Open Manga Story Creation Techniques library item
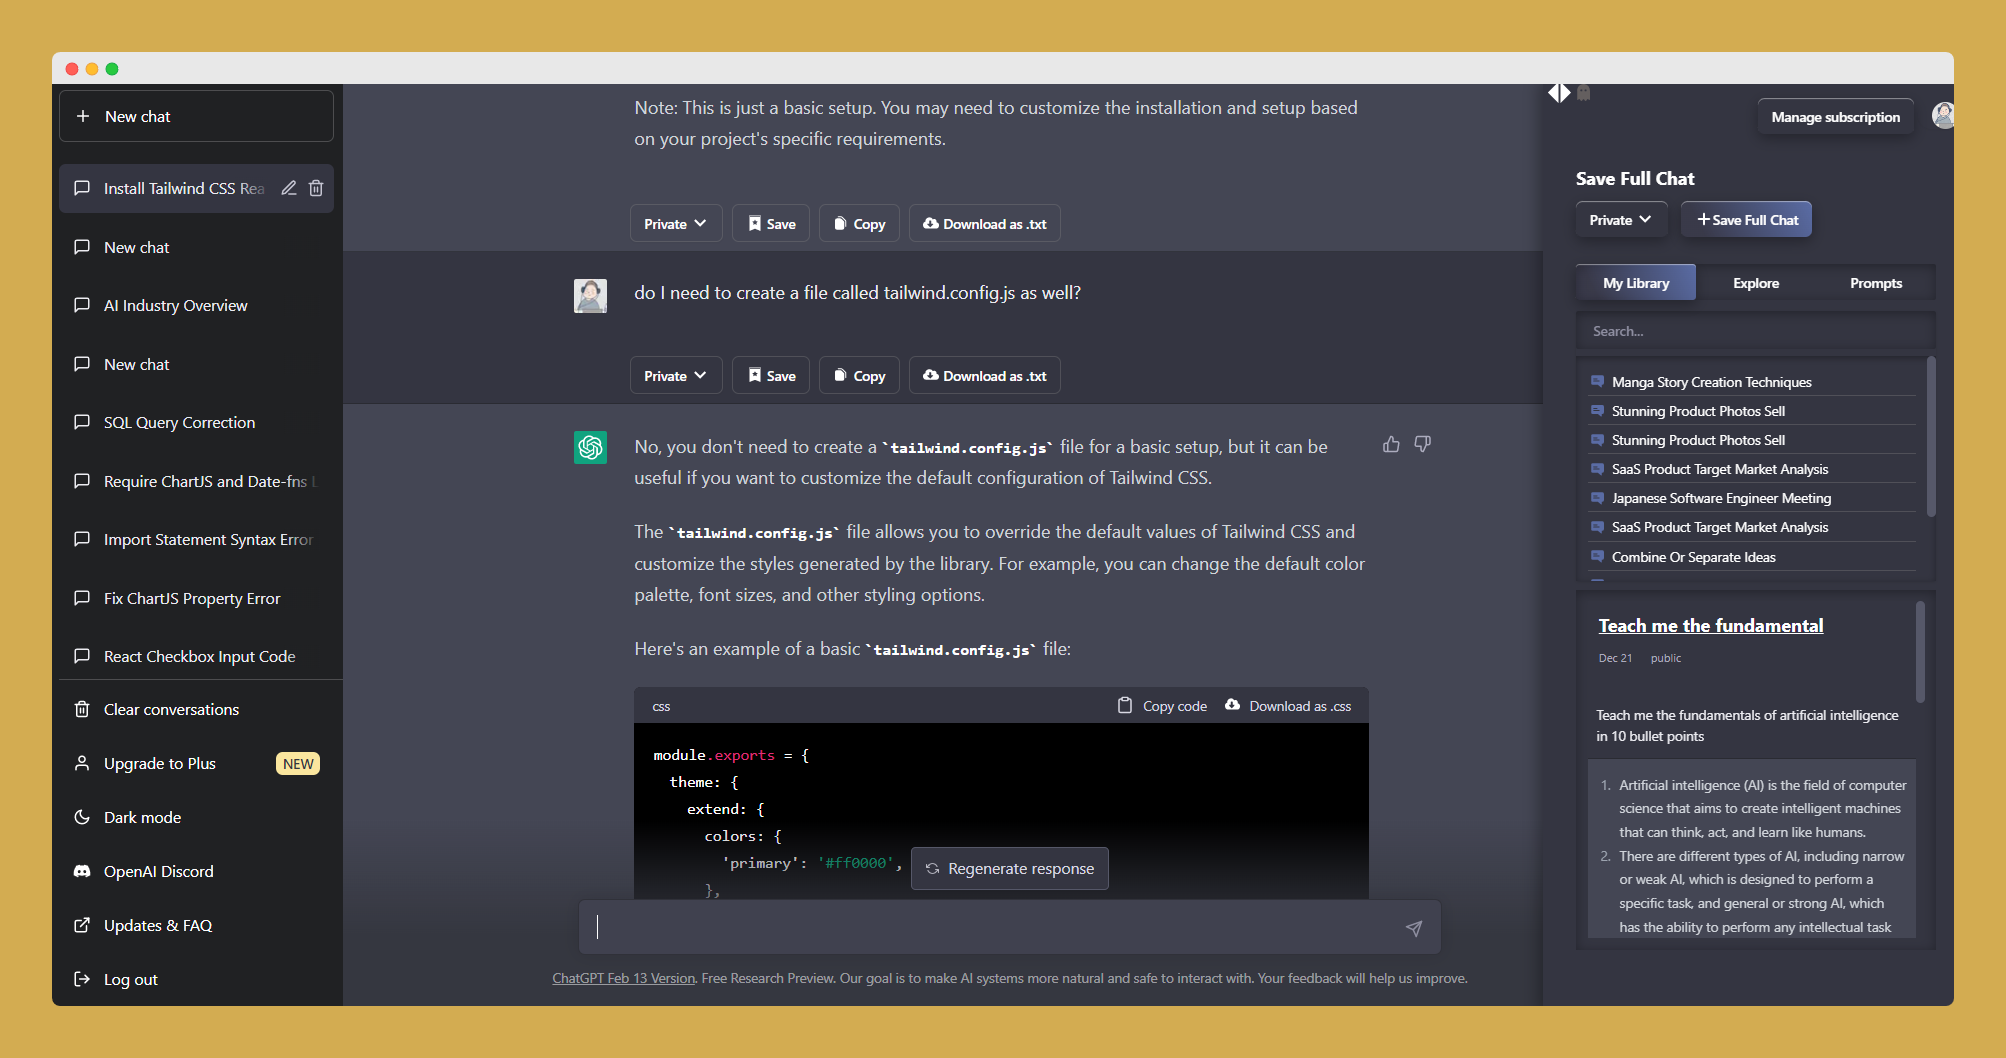2006x1058 pixels. point(1752,382)
